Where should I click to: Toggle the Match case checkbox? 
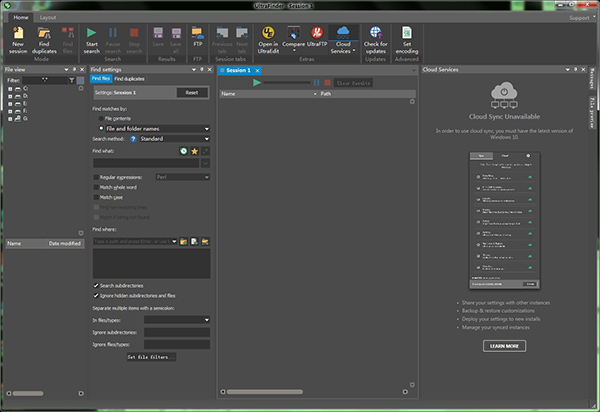(x=96, y=197)
